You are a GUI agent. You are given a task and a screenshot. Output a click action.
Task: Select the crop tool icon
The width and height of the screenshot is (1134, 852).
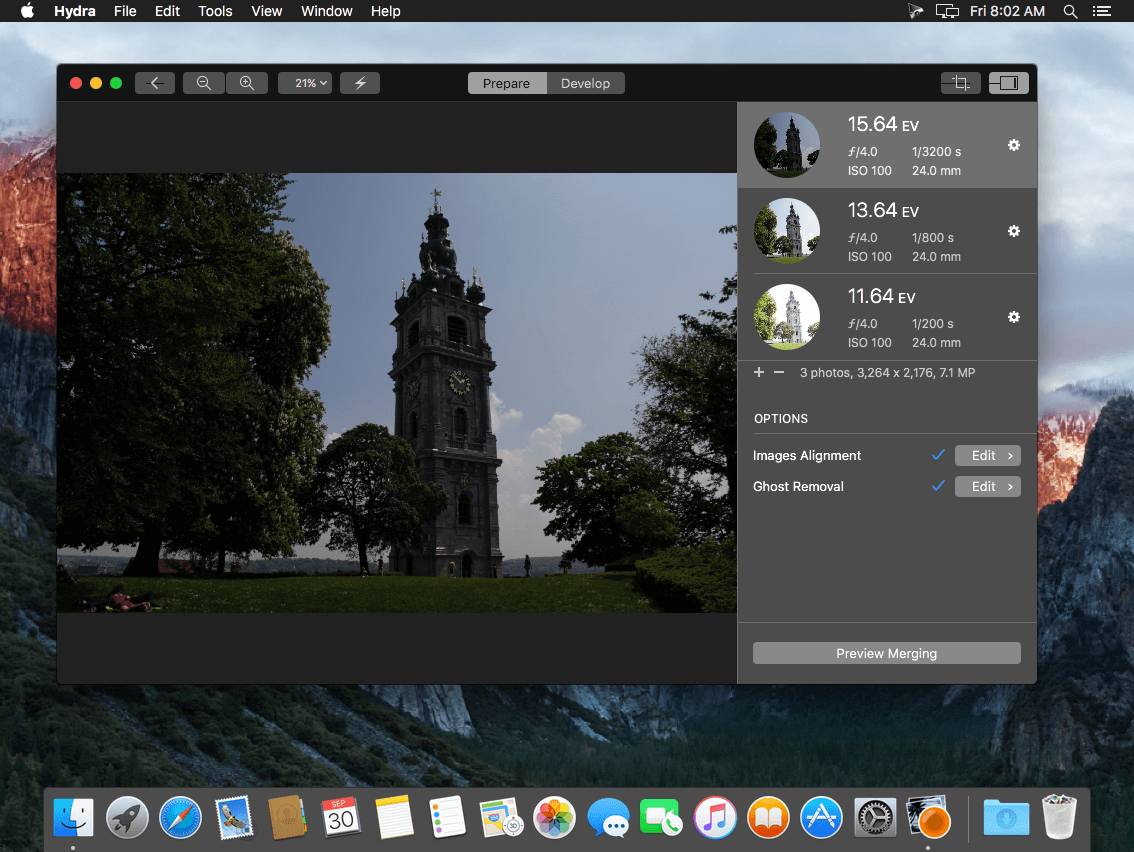tap(960, 83)
